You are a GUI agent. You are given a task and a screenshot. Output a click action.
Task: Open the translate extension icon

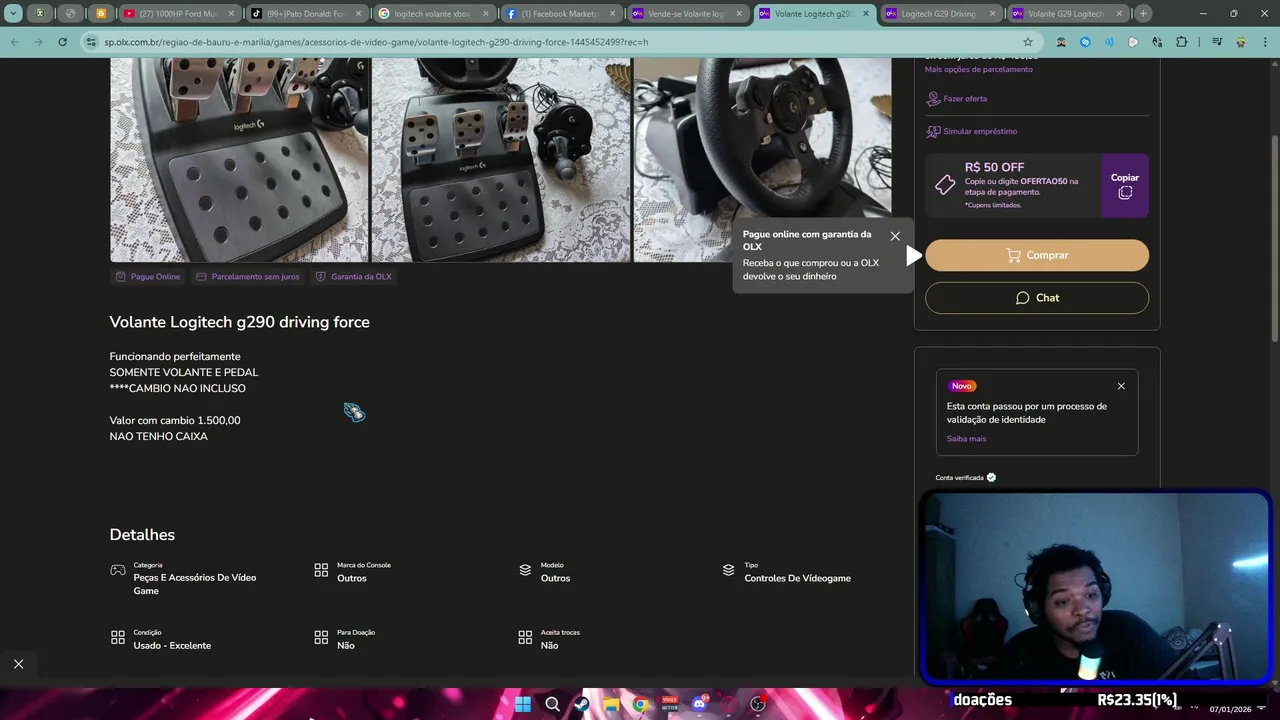click(1157, 42)
